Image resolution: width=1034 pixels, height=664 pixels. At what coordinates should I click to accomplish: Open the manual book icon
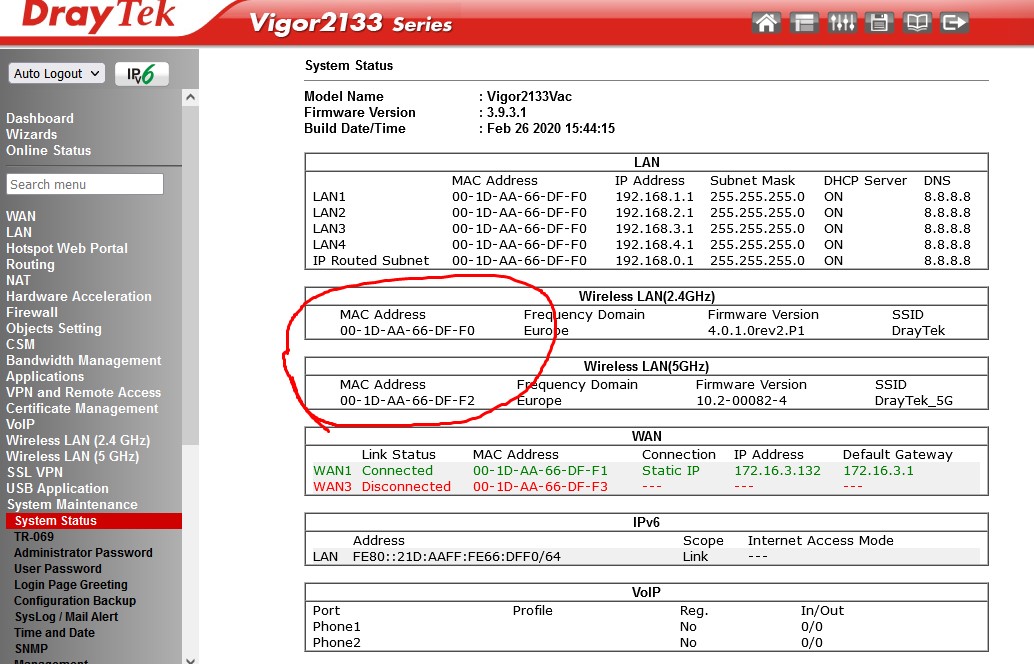(917, 22)
